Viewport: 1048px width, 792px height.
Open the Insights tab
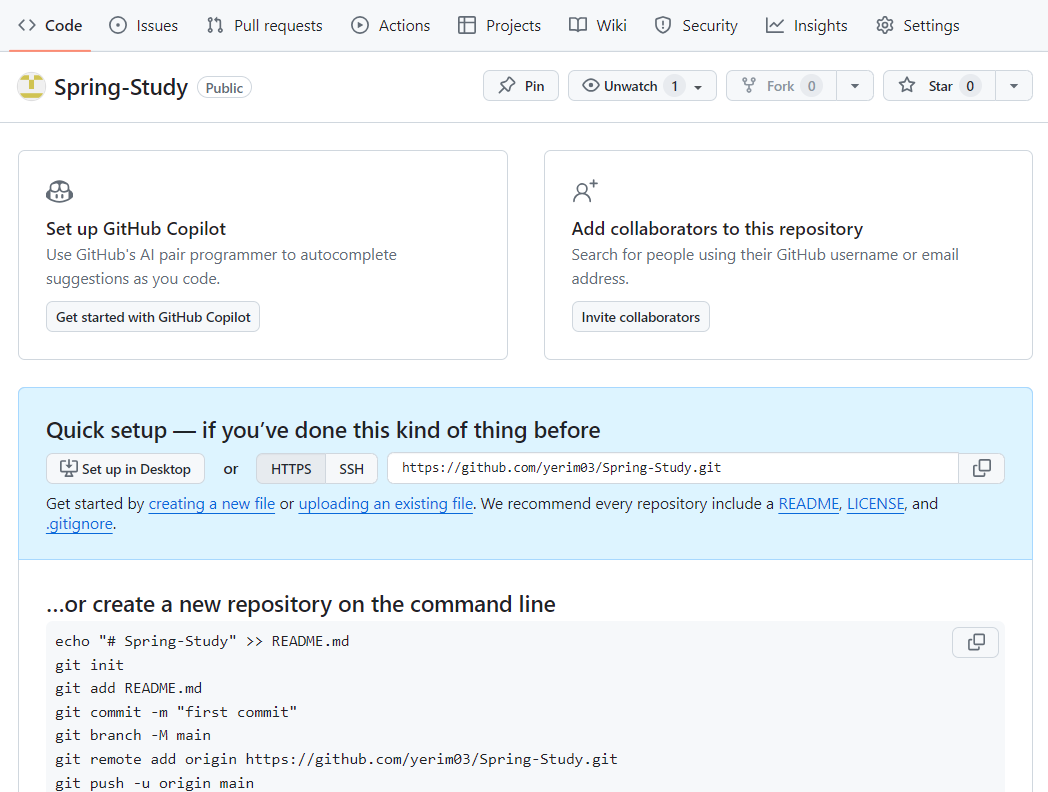pos(807,25)
